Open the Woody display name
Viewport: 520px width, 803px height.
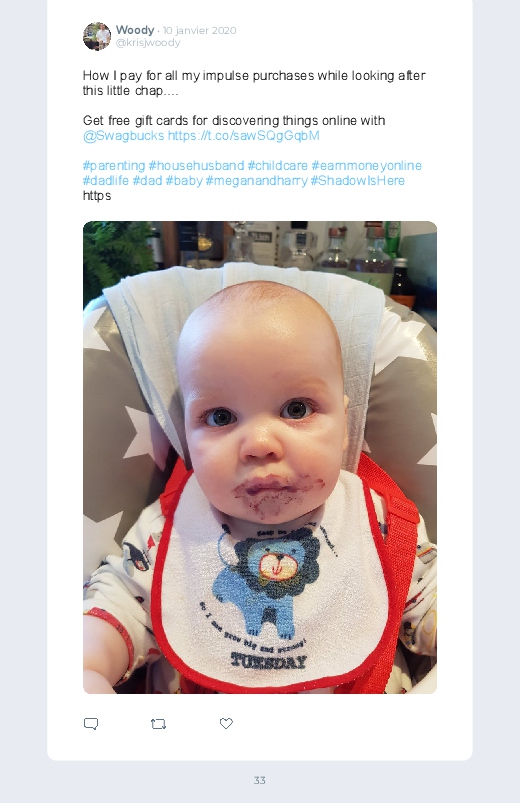click(135, 30)
